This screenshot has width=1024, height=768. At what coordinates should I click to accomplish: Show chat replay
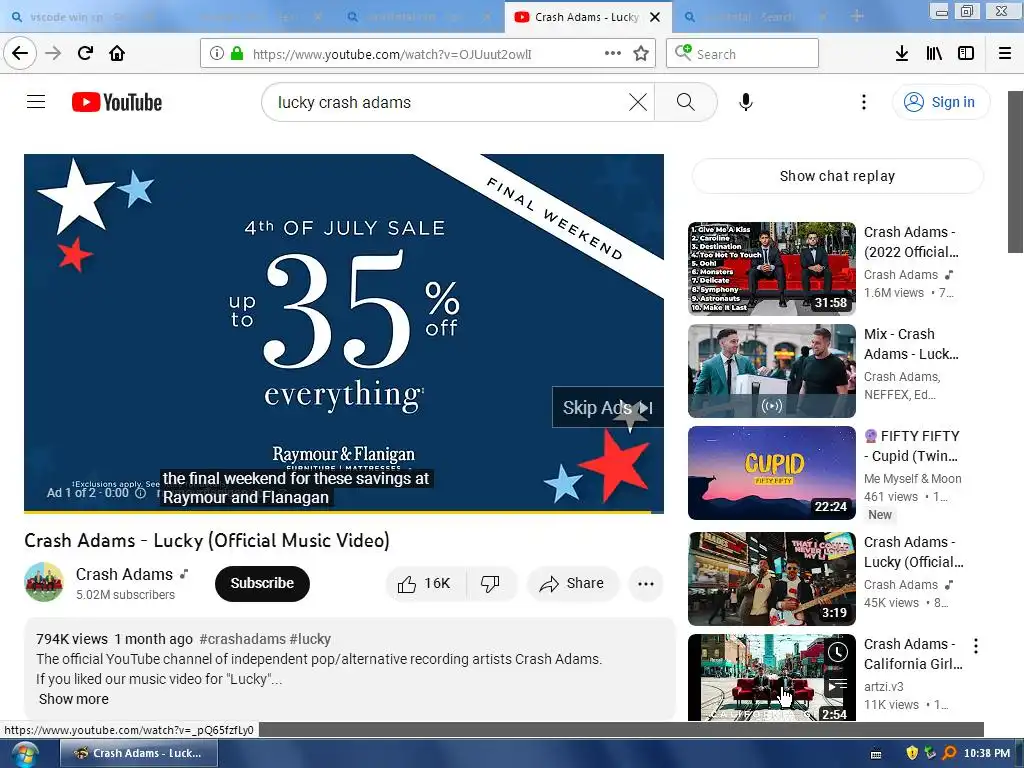tap(837, 176)
